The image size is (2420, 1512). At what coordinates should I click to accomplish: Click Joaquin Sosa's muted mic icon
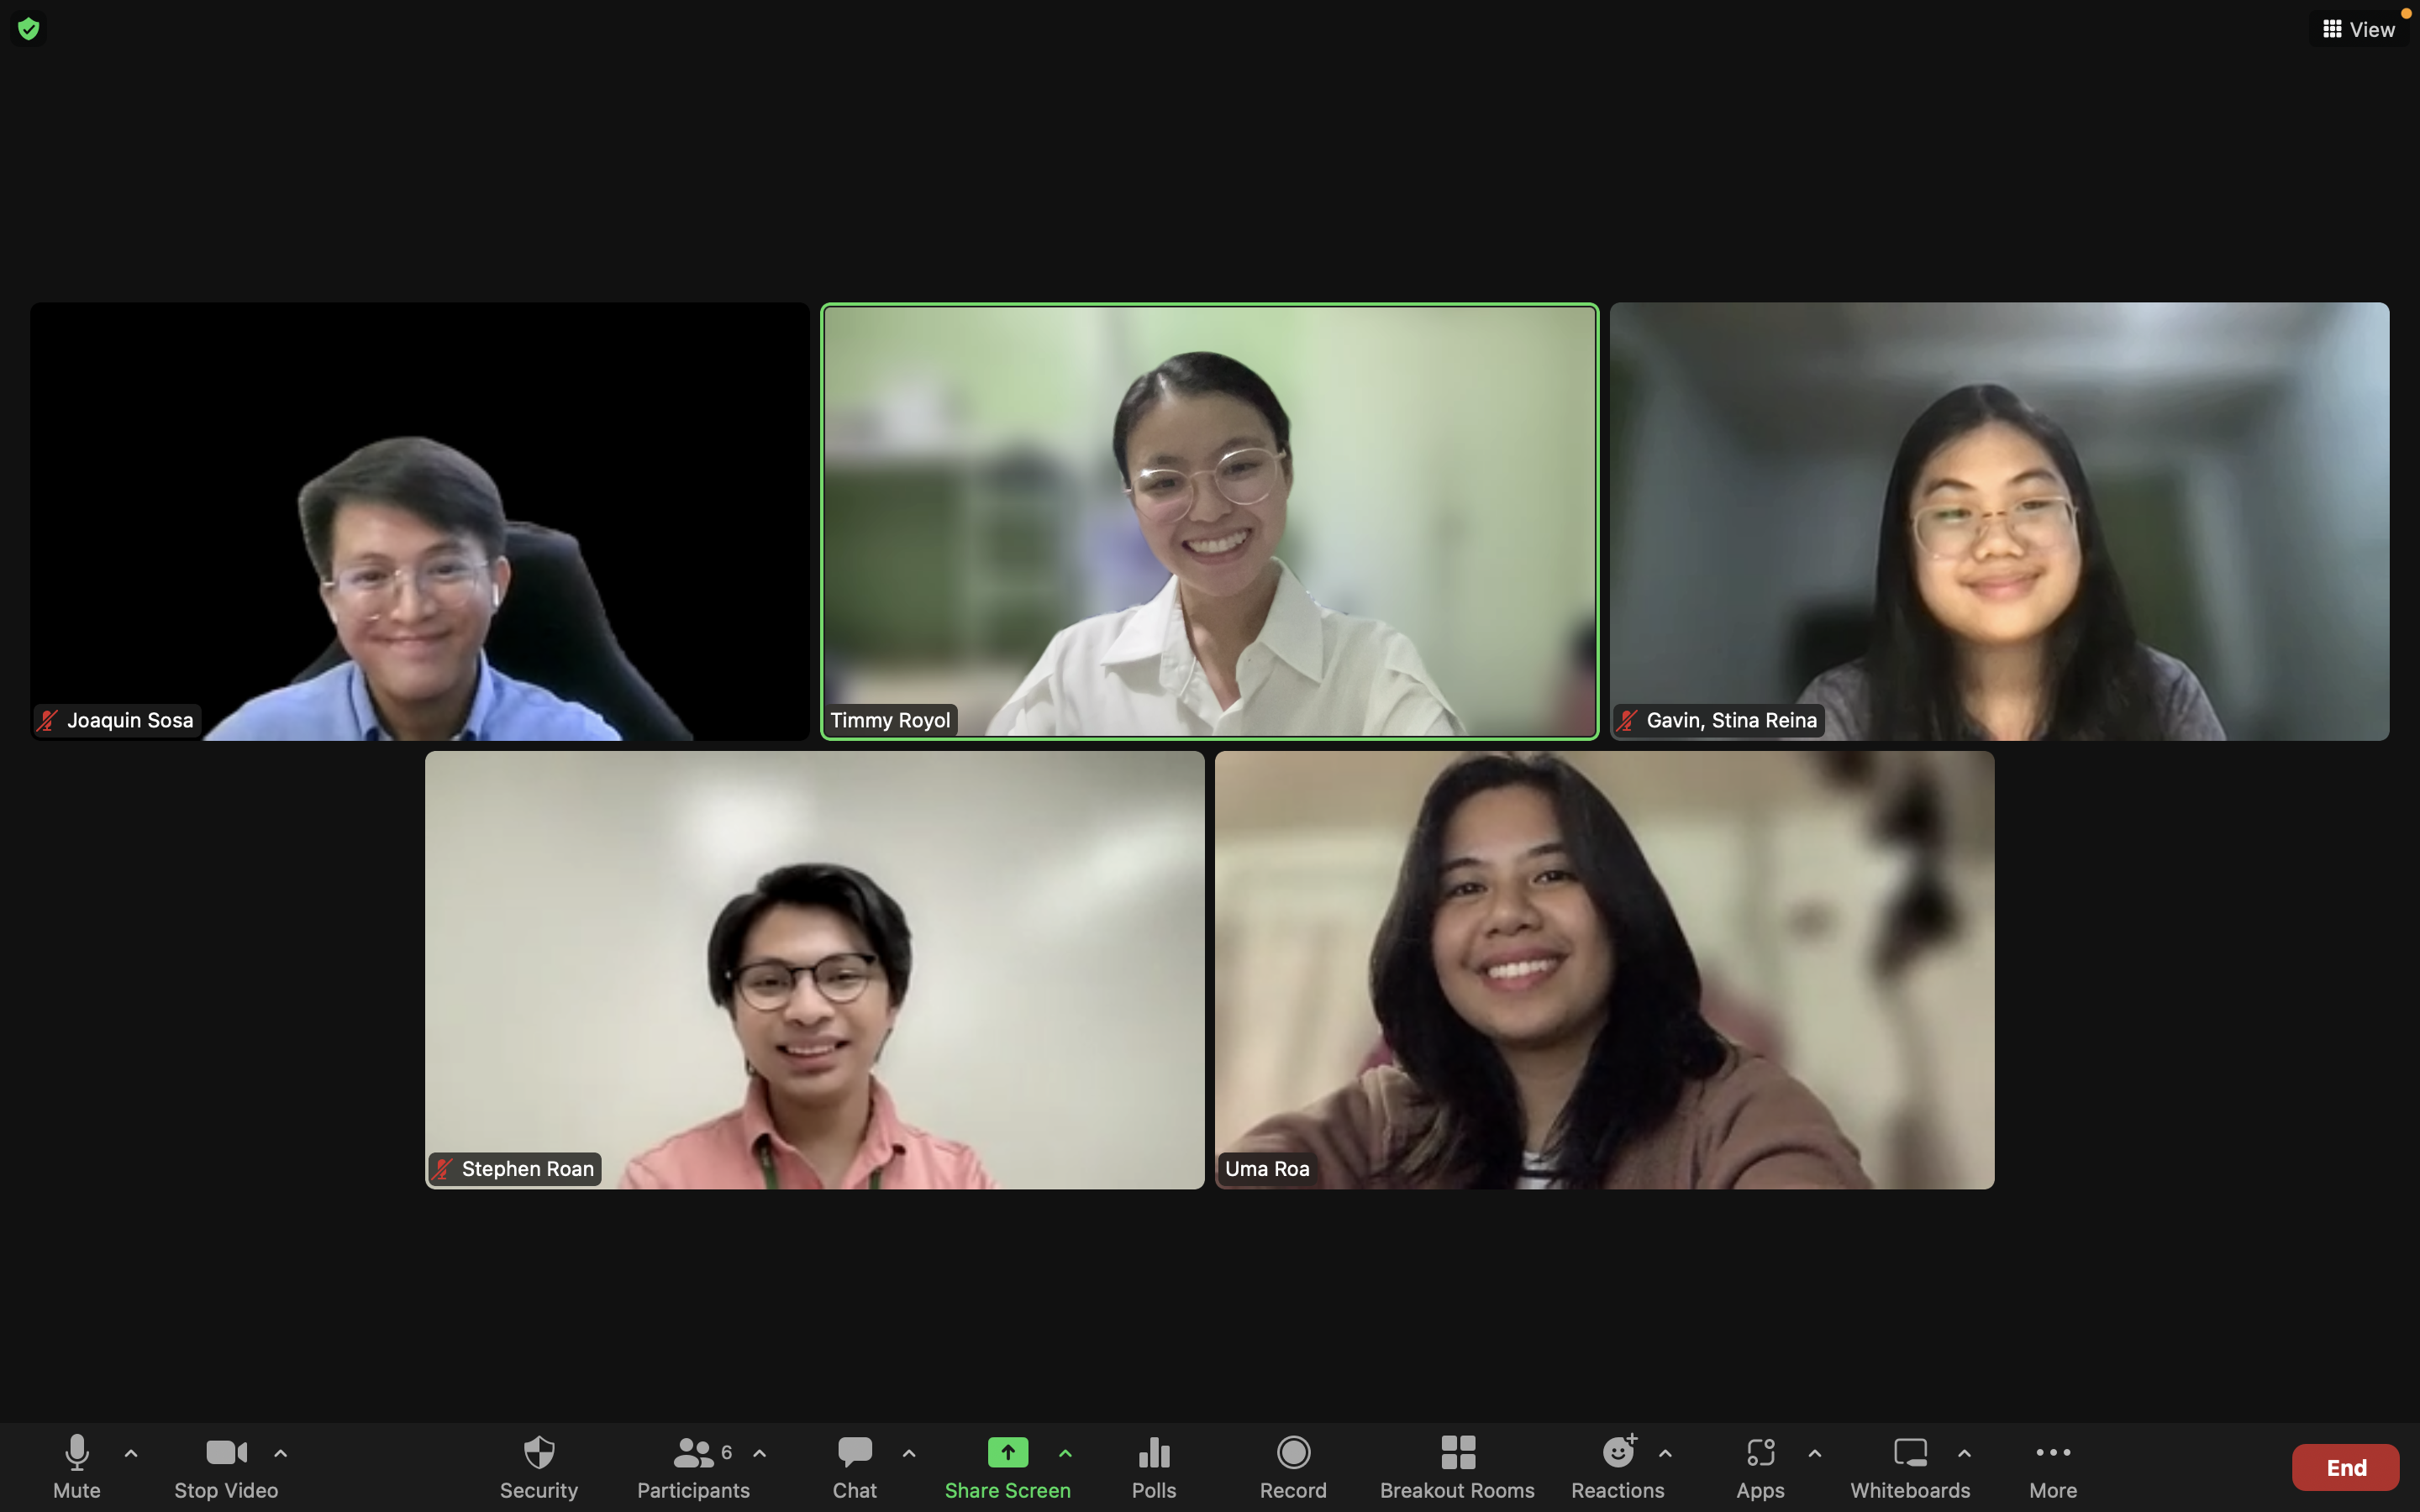point(47,720)
